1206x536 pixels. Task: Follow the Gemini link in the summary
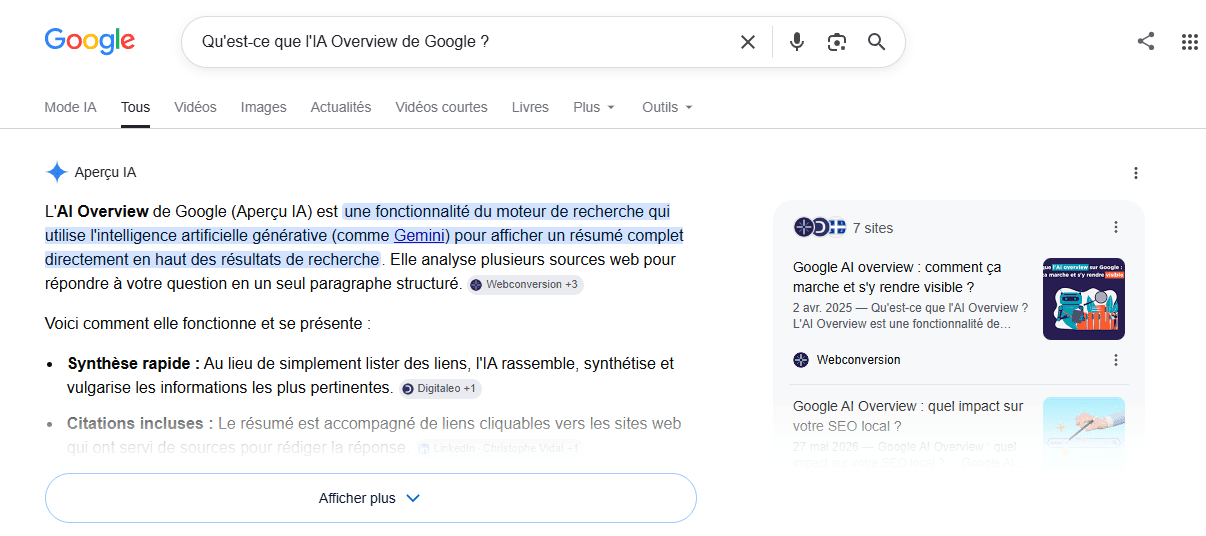(419, 236)
